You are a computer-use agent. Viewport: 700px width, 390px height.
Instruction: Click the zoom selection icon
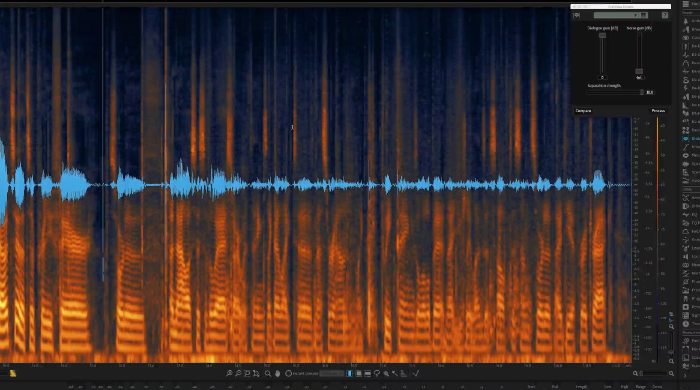coord(247,373)
